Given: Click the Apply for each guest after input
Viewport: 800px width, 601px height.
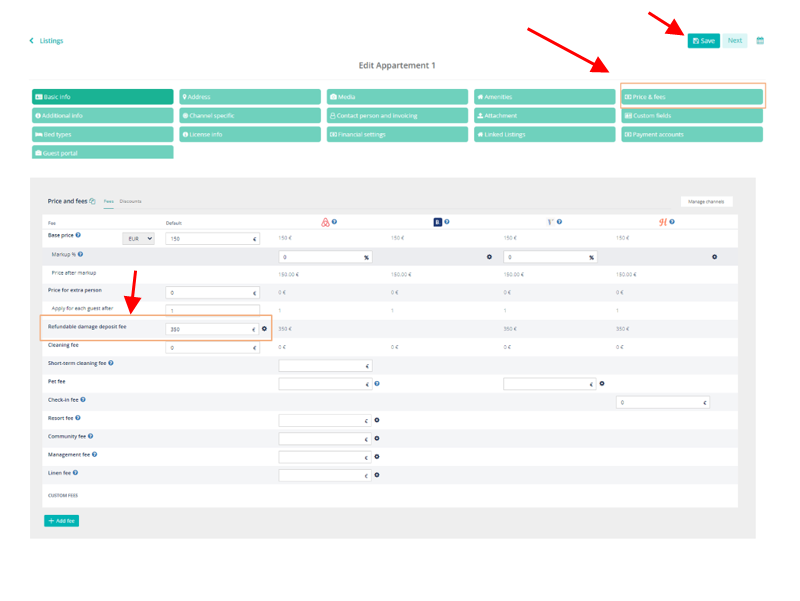Looking at the screenshot, I should click(x=213, y=310).
